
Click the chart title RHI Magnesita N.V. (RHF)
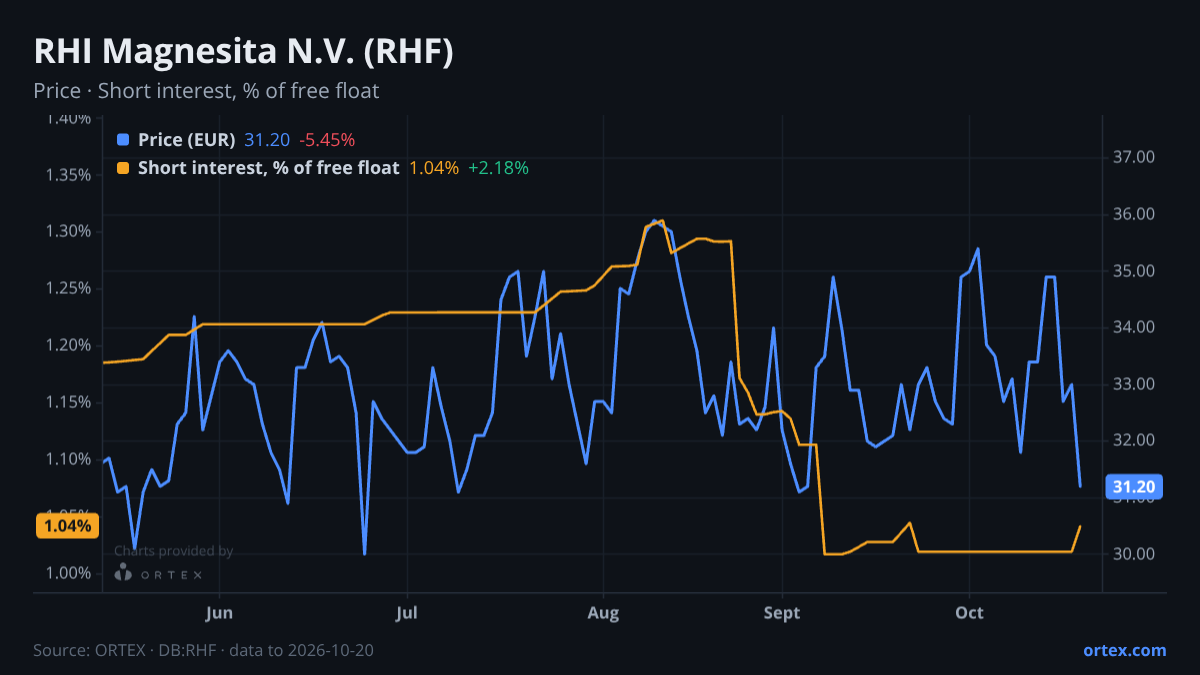coord(243,52)
